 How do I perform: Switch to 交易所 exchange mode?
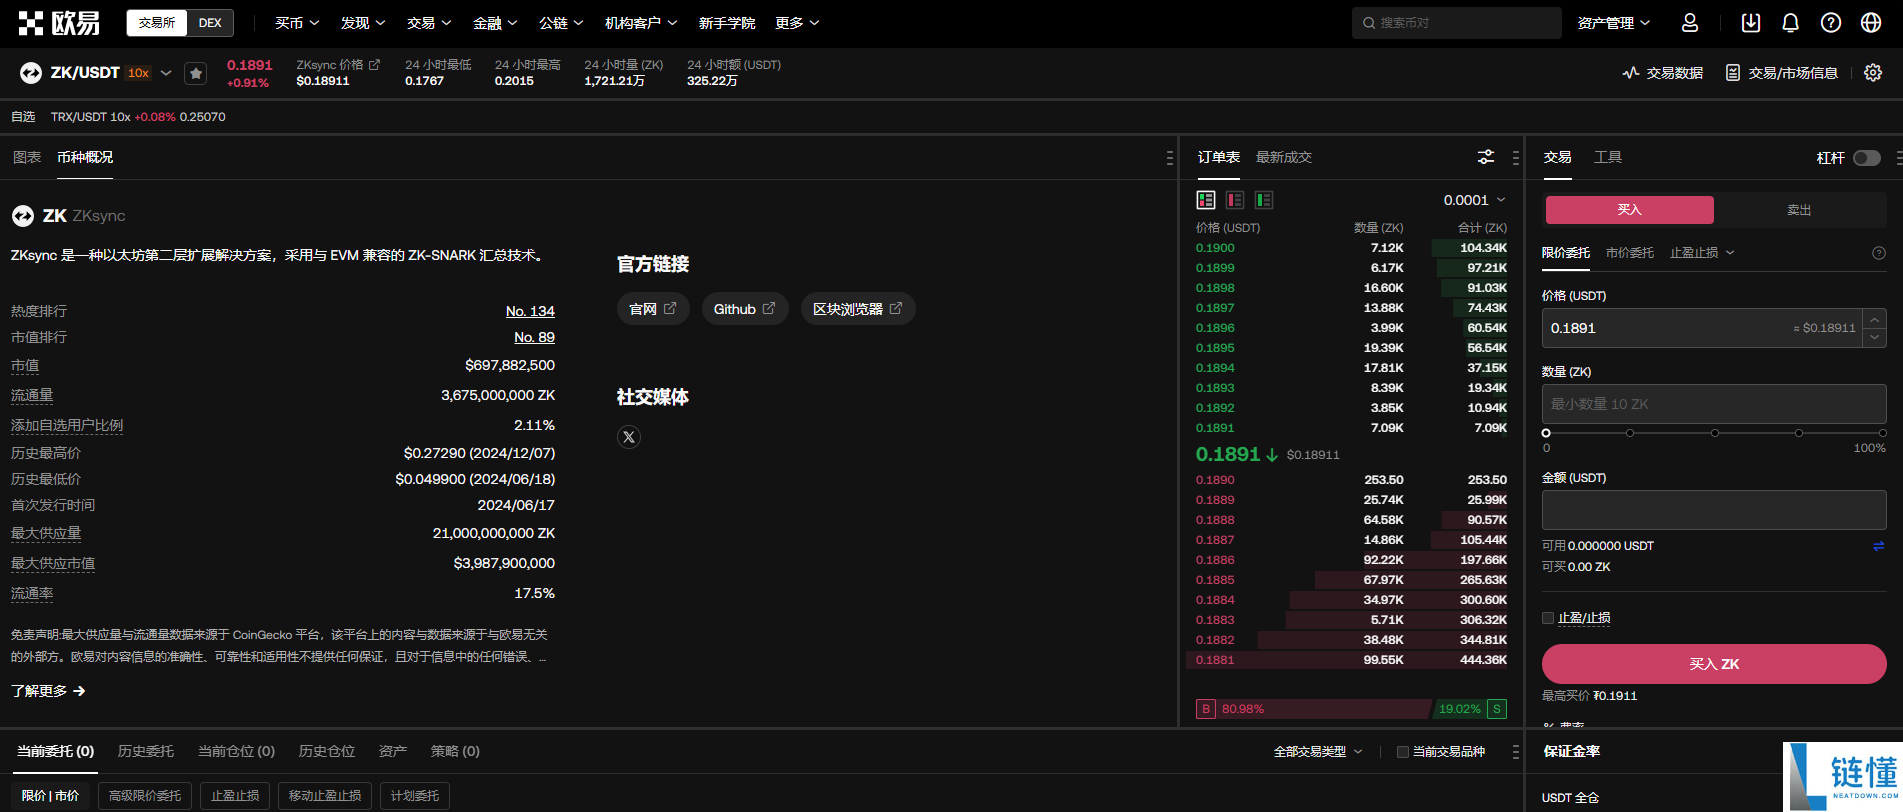click(157, 23)
